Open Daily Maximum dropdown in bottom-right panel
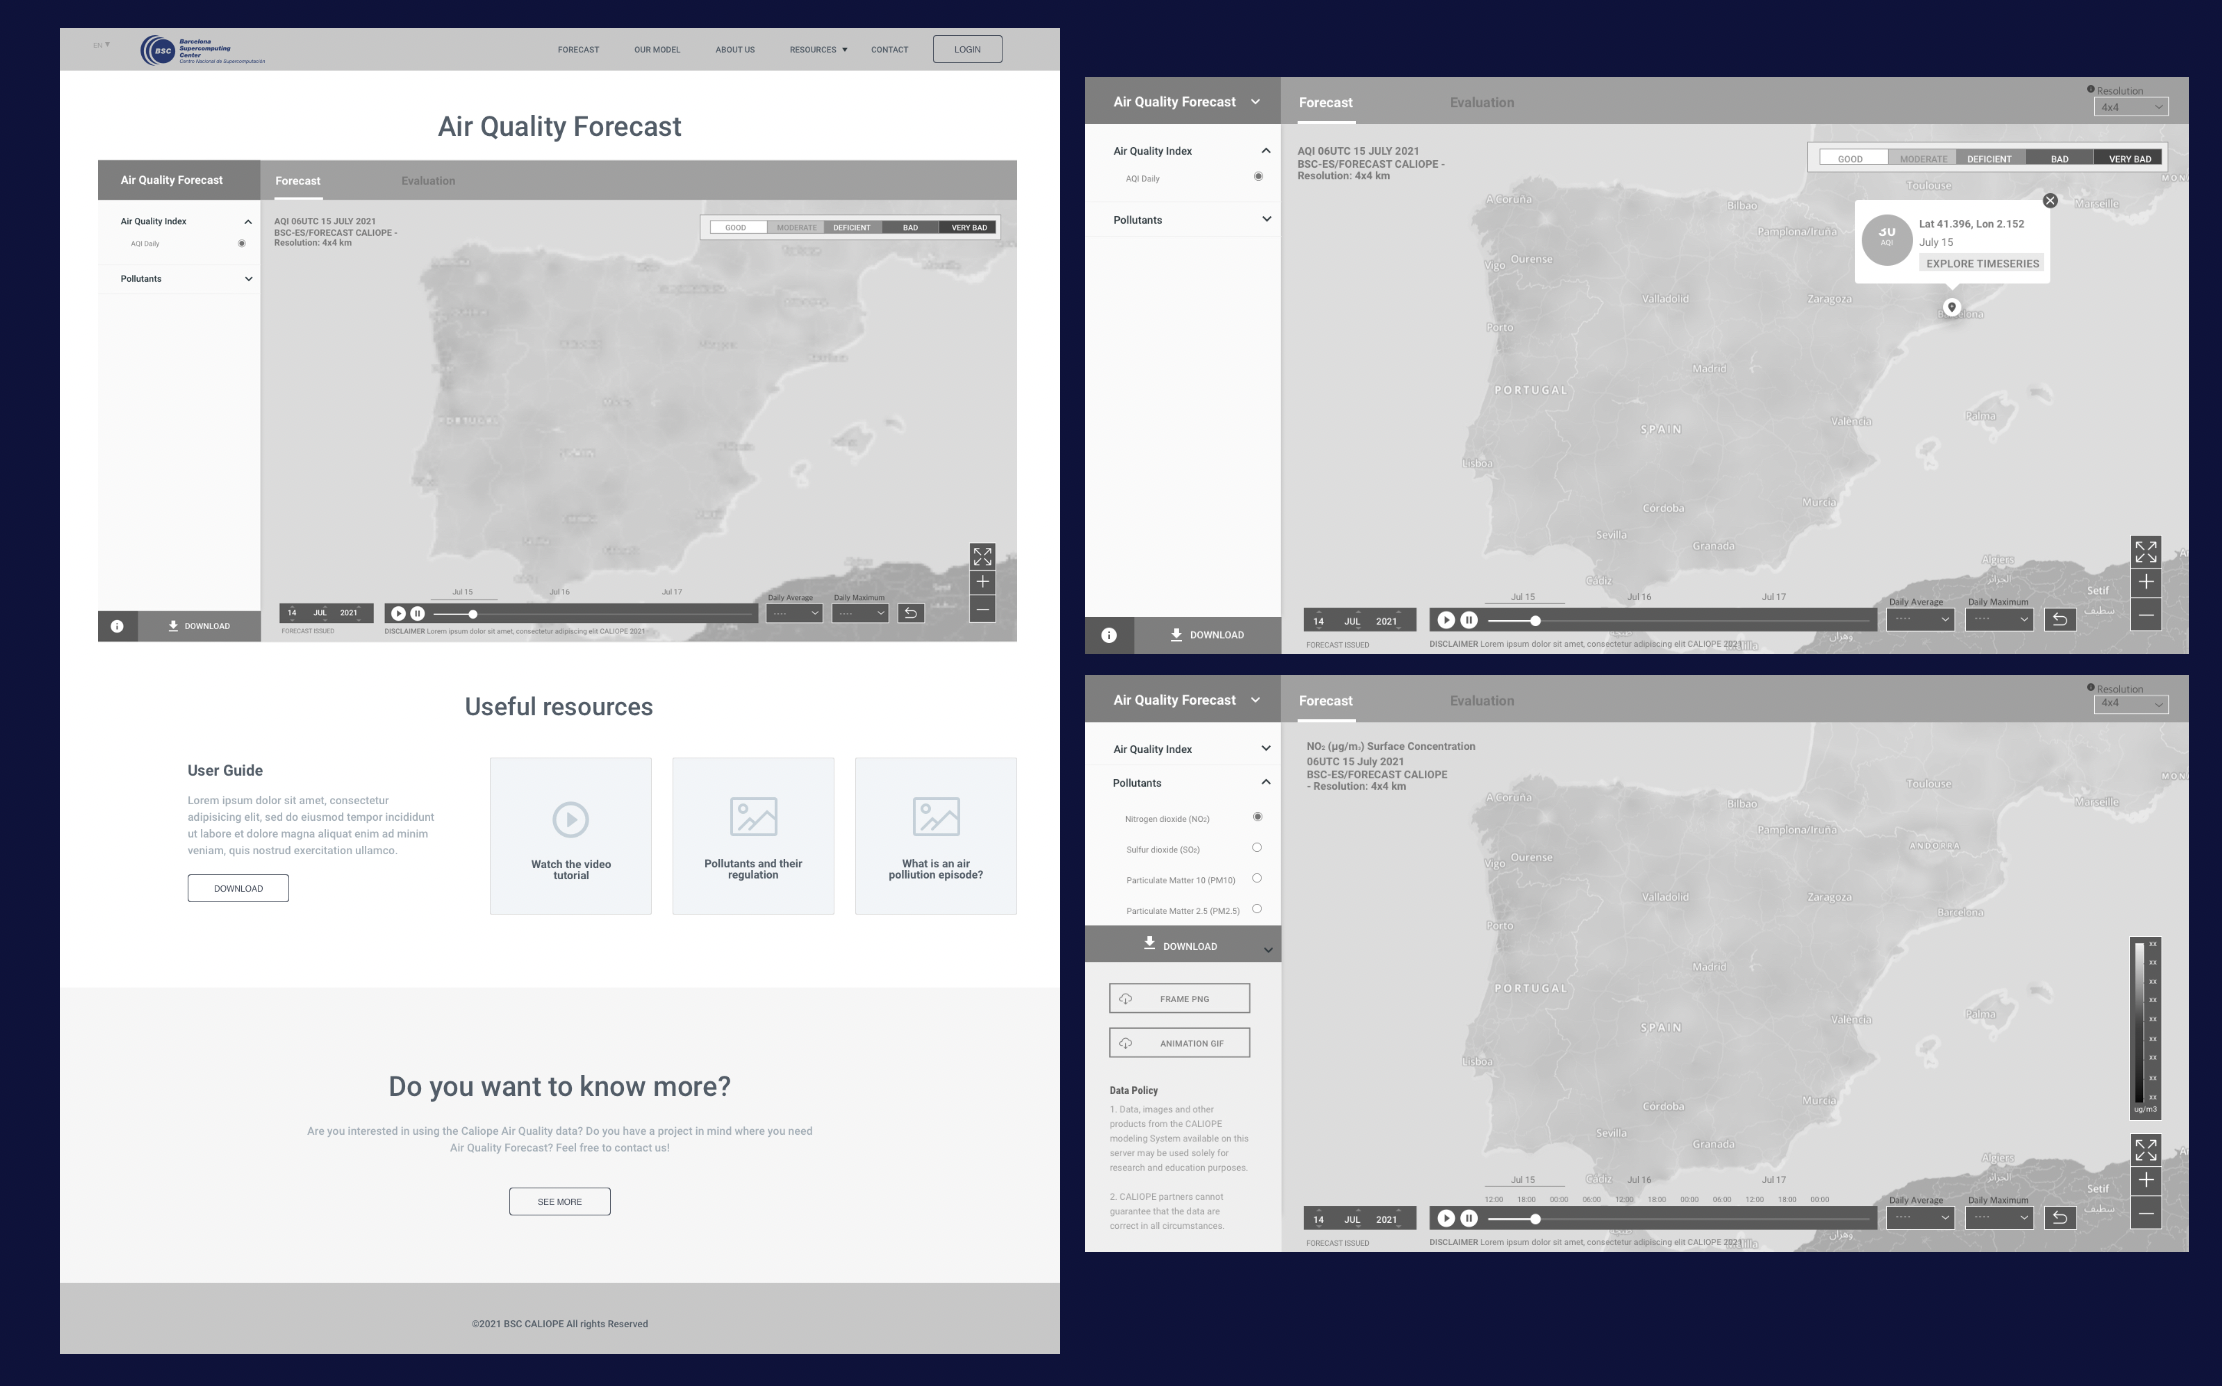The image size is (2222, 1386). click(1999, 1217)
